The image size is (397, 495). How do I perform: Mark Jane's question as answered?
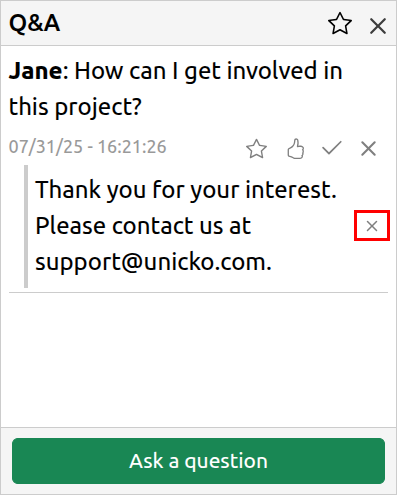pos(332,148)
